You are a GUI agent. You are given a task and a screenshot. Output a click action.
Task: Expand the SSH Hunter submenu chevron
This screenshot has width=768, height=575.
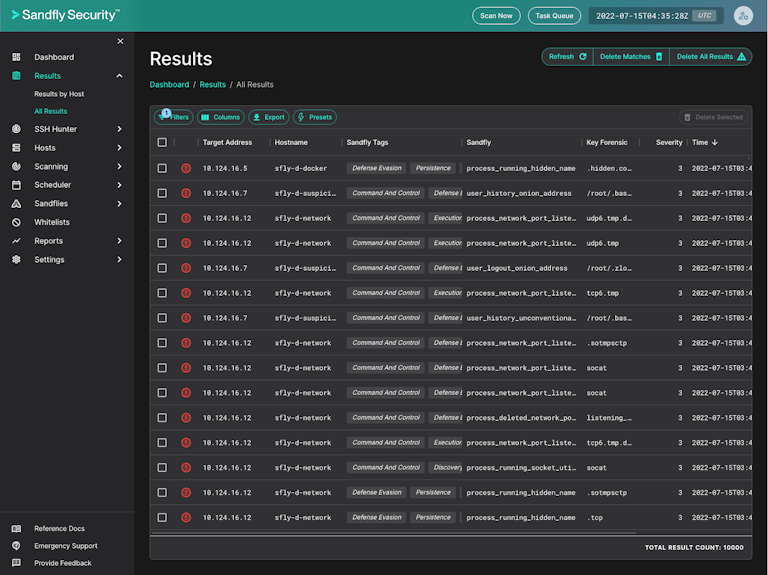coord(120,129)
